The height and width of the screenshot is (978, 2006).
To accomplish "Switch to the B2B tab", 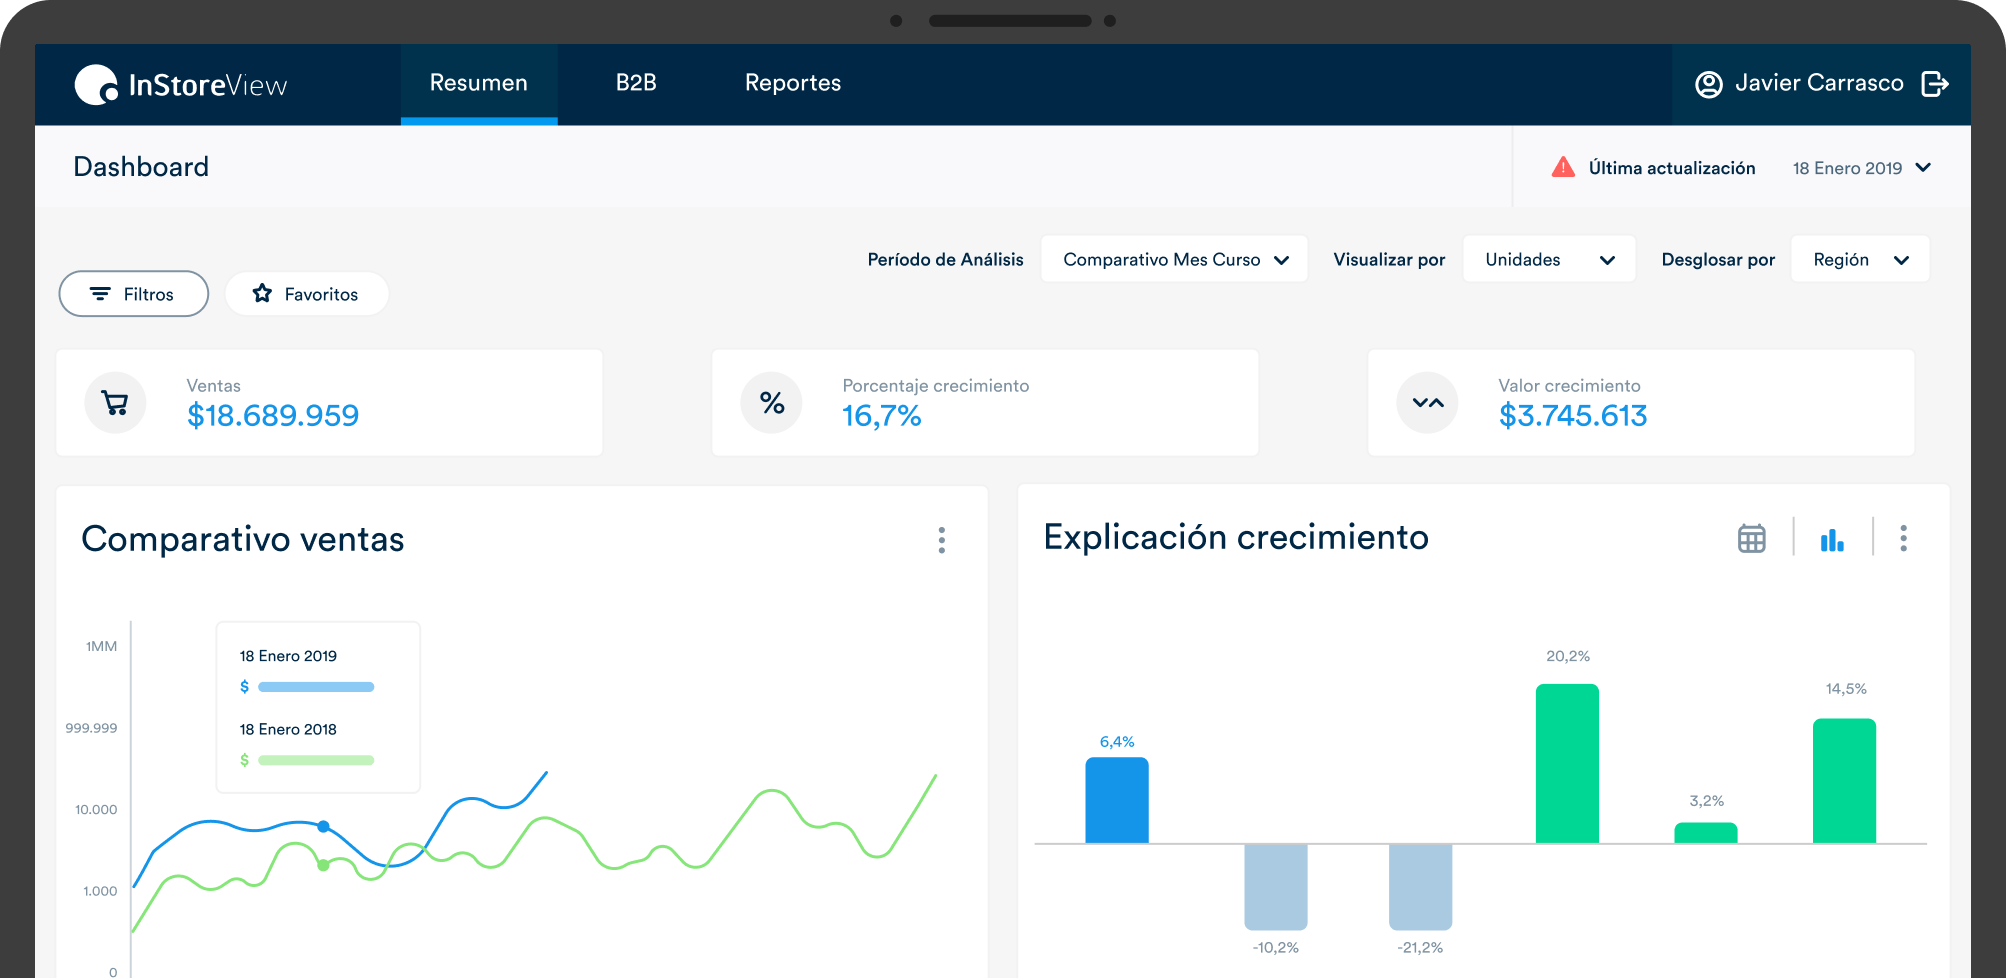I will pos(637,84).
